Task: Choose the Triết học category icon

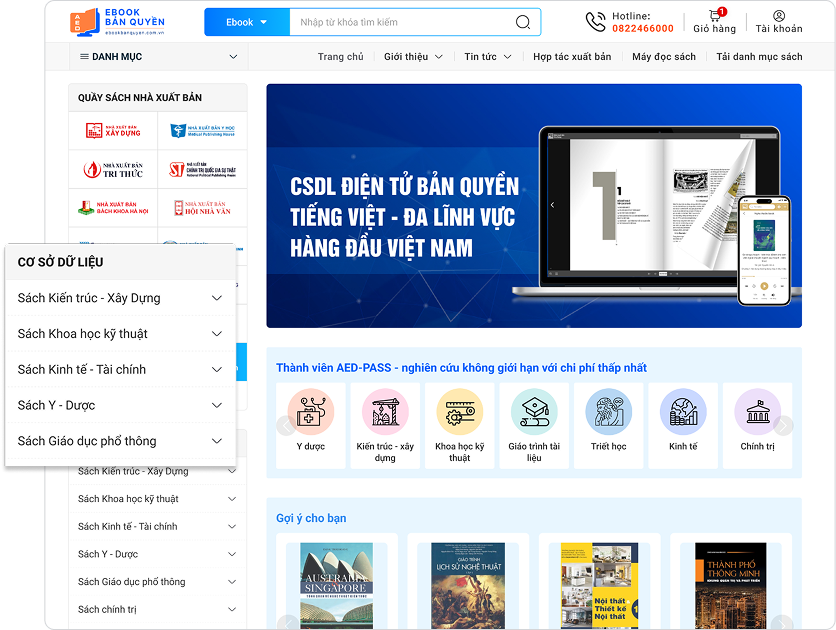Action: click(x=608, y=410)
